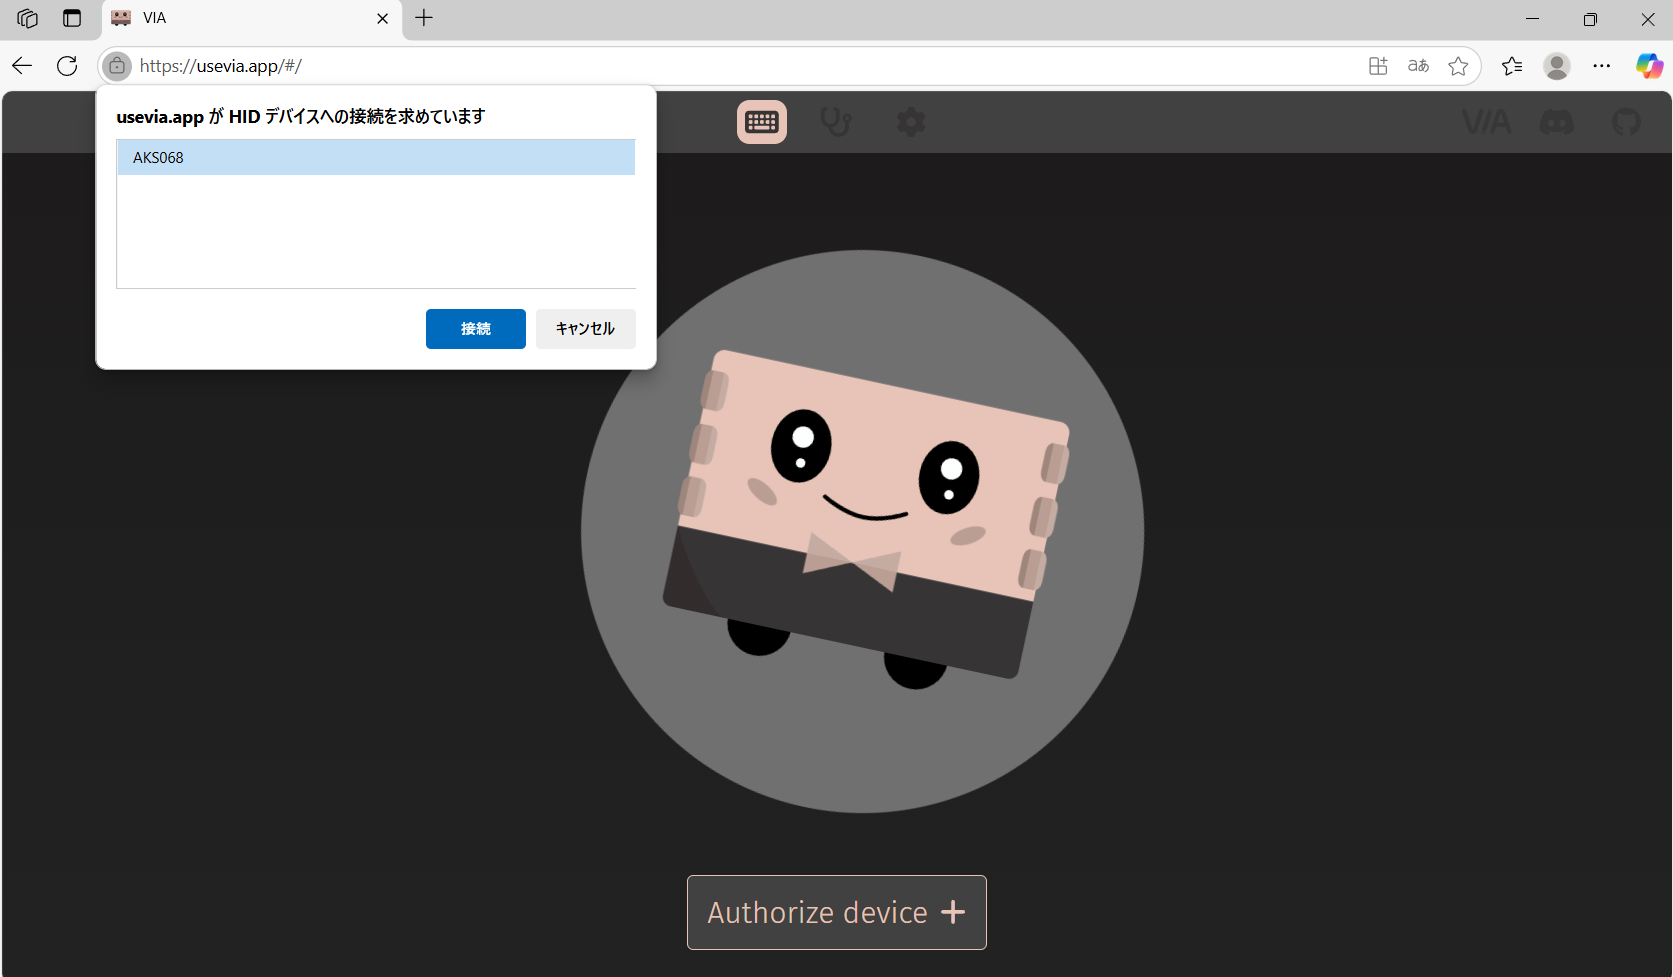Open the favorites list icon

[x=1511, y=66]
